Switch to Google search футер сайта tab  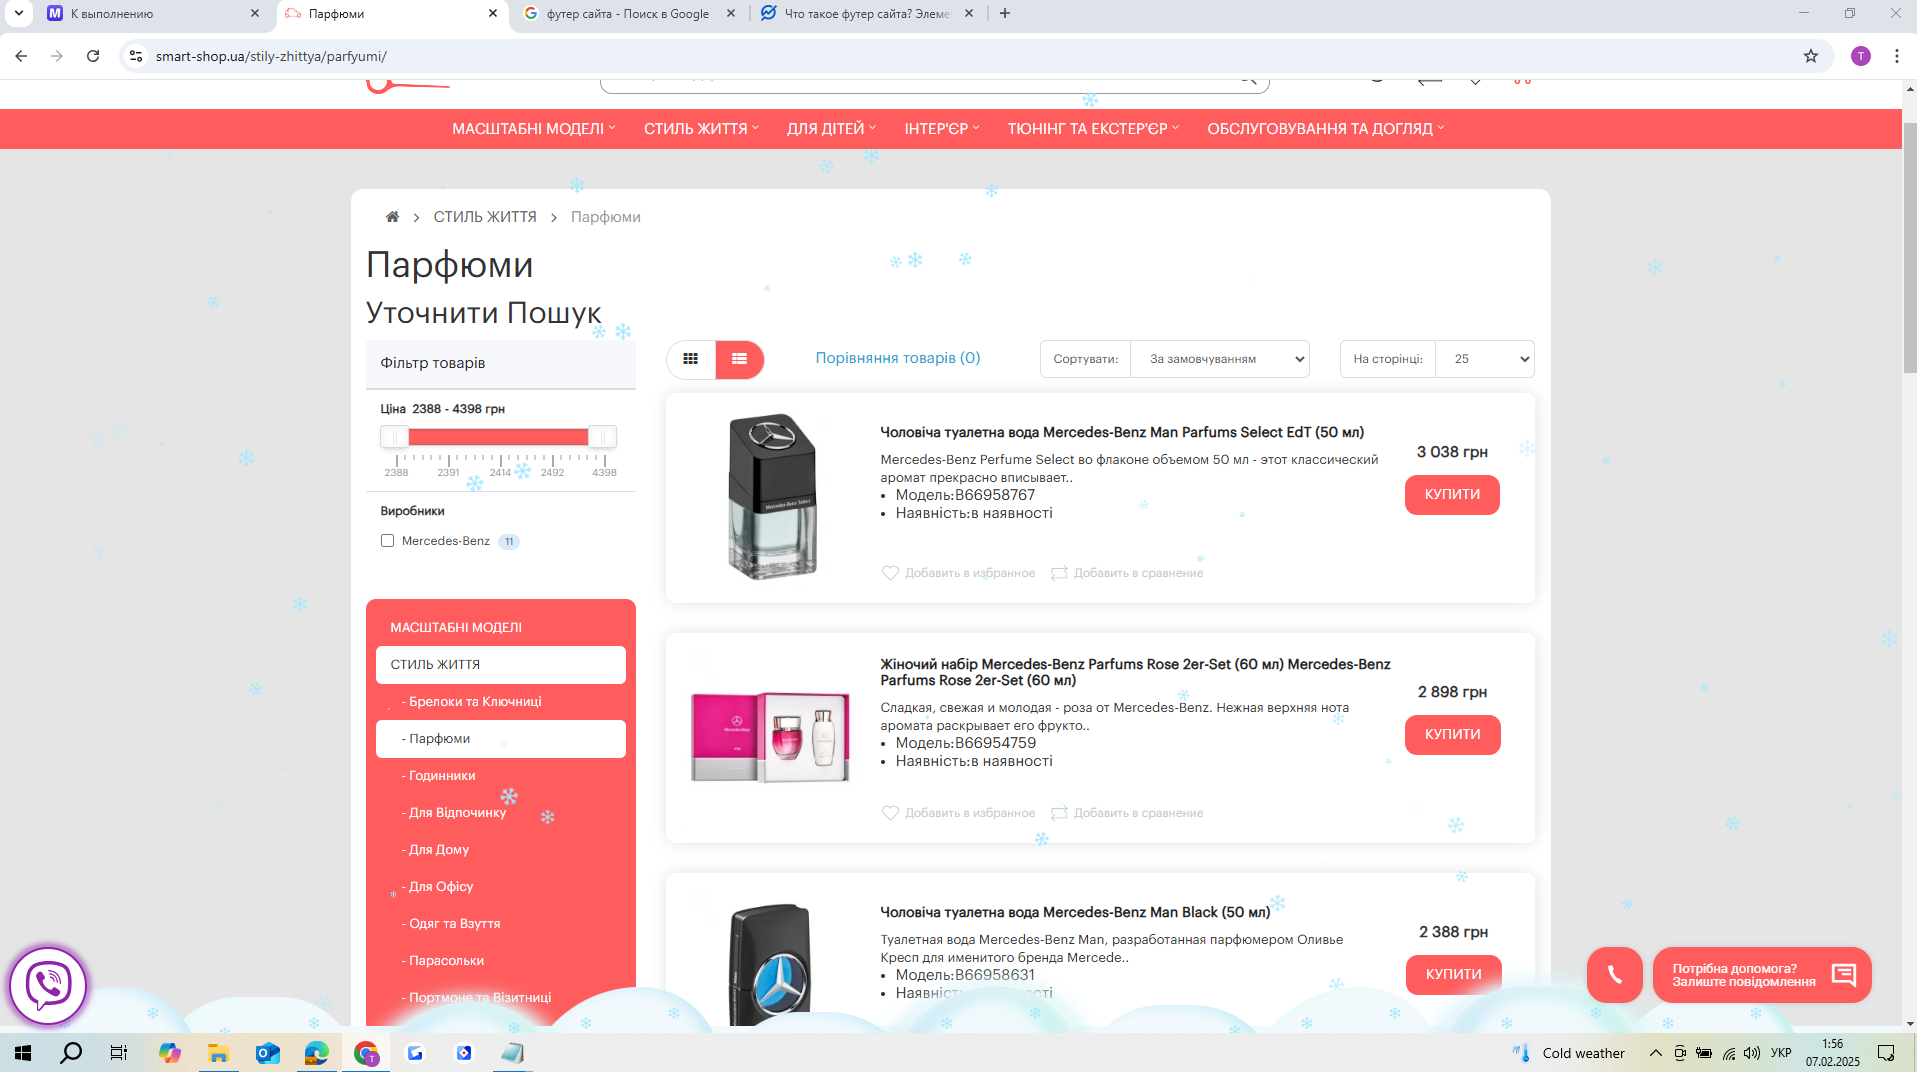coord(630,13)
